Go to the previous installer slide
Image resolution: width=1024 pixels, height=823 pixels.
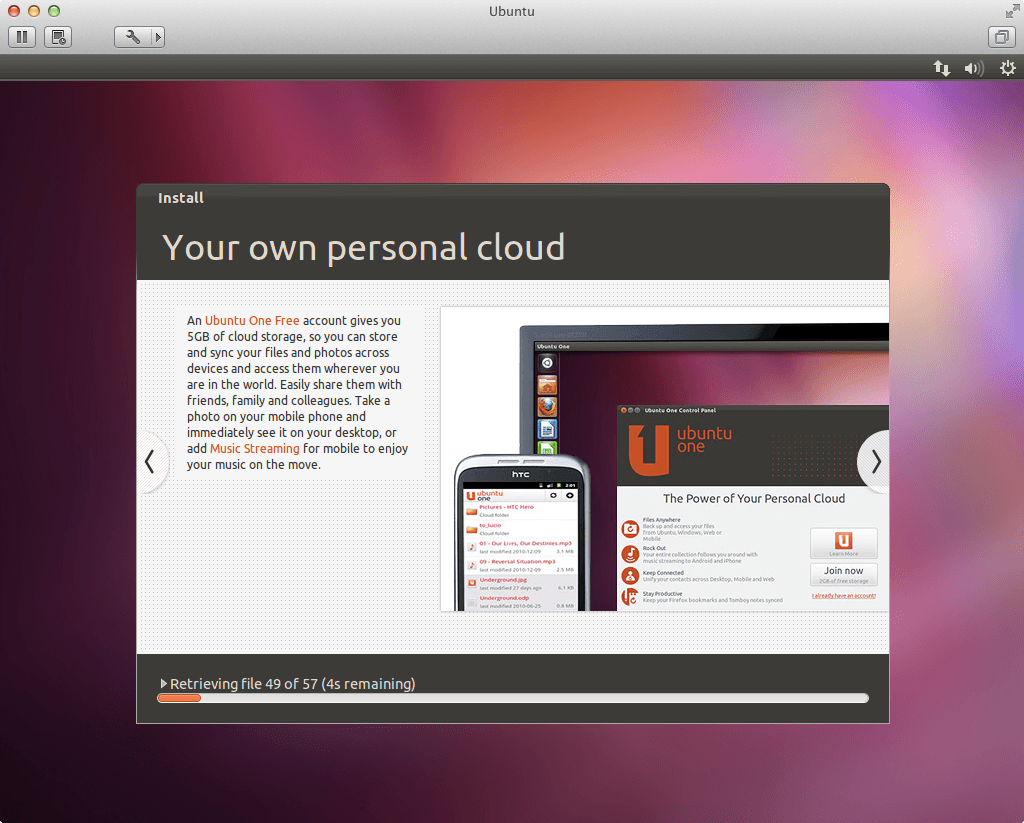151,462
